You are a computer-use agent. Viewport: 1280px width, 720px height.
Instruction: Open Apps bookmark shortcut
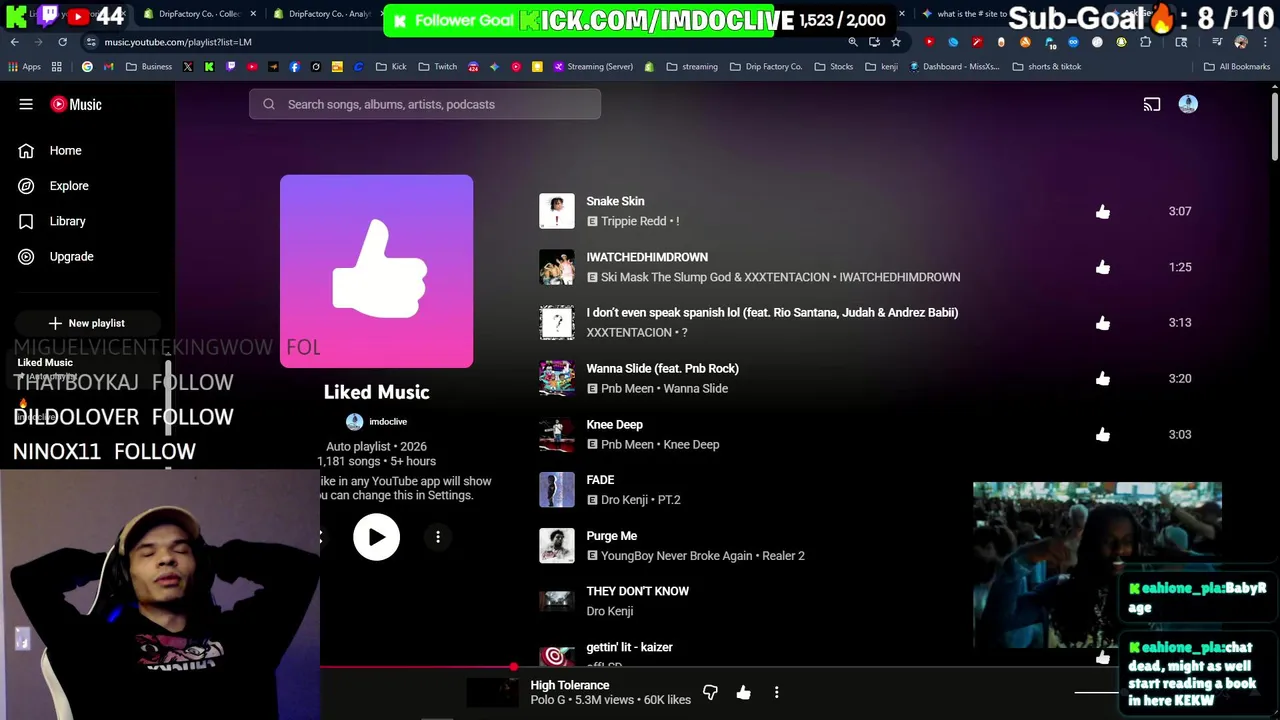tap(24, 67)
